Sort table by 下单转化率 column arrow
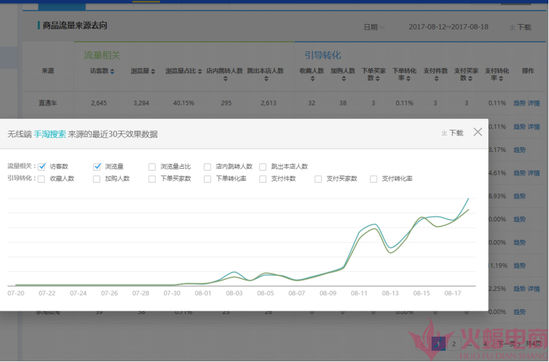 click(x=408, y=78)
